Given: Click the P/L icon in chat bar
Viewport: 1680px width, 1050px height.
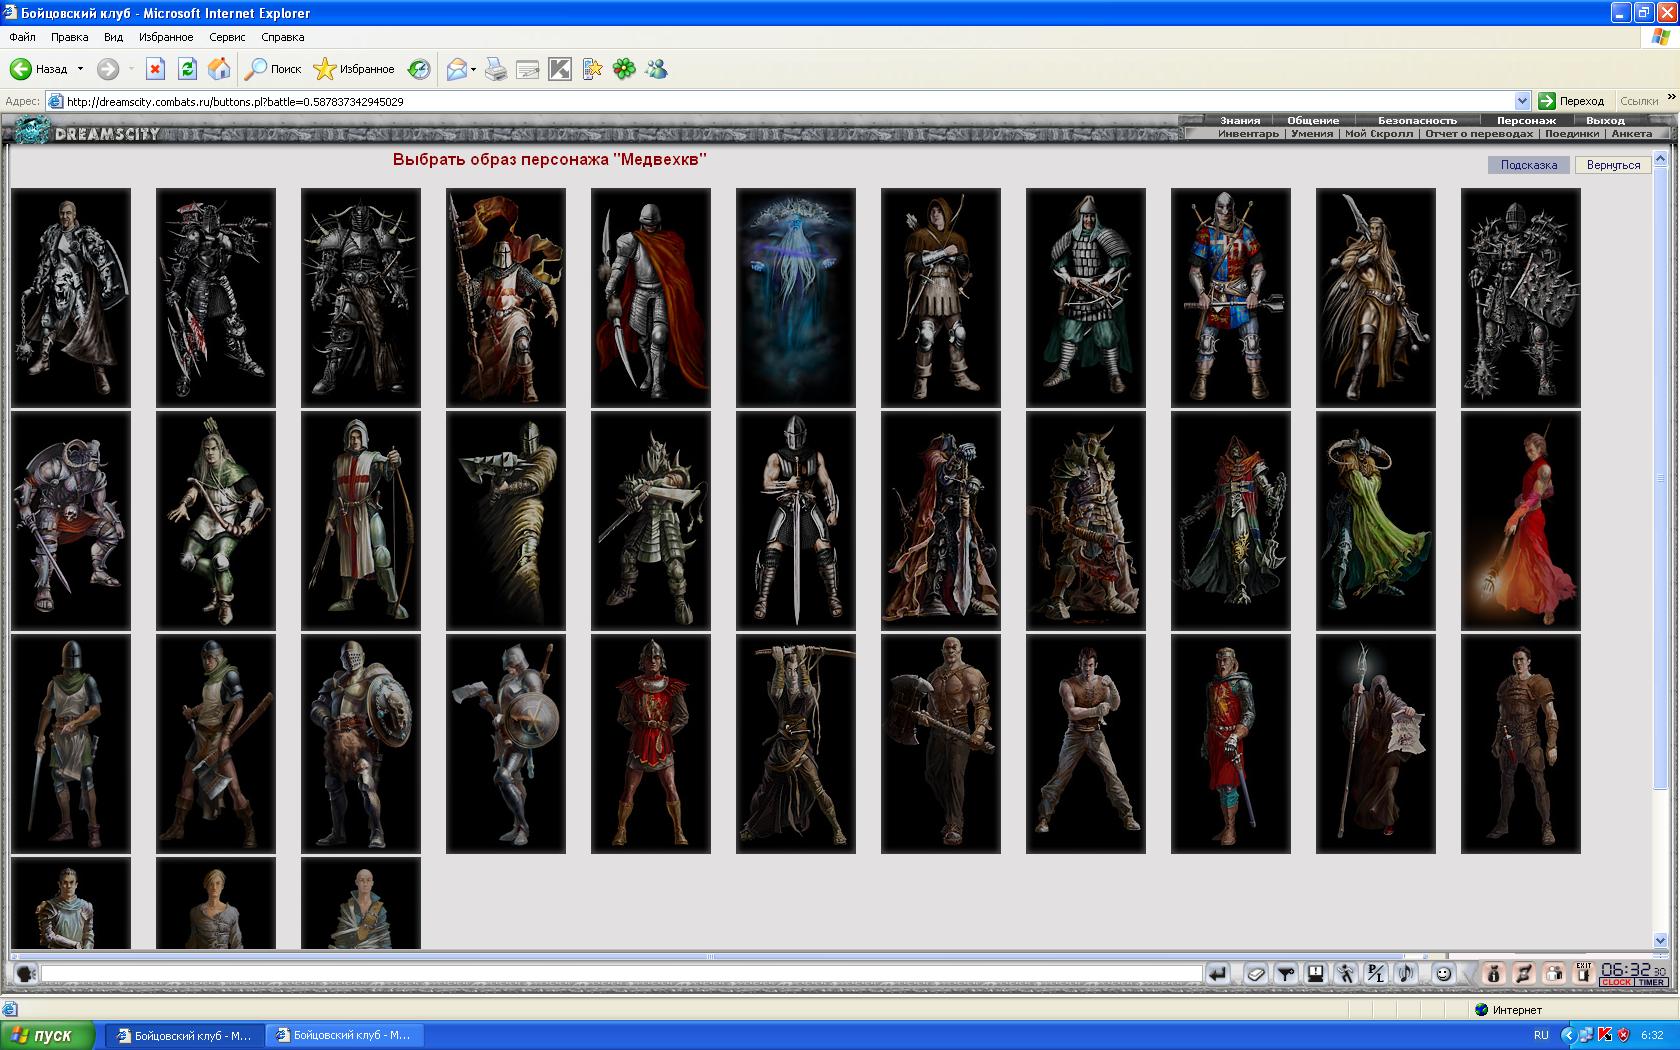Looking at the screenshot, I should click(1376, 973).
